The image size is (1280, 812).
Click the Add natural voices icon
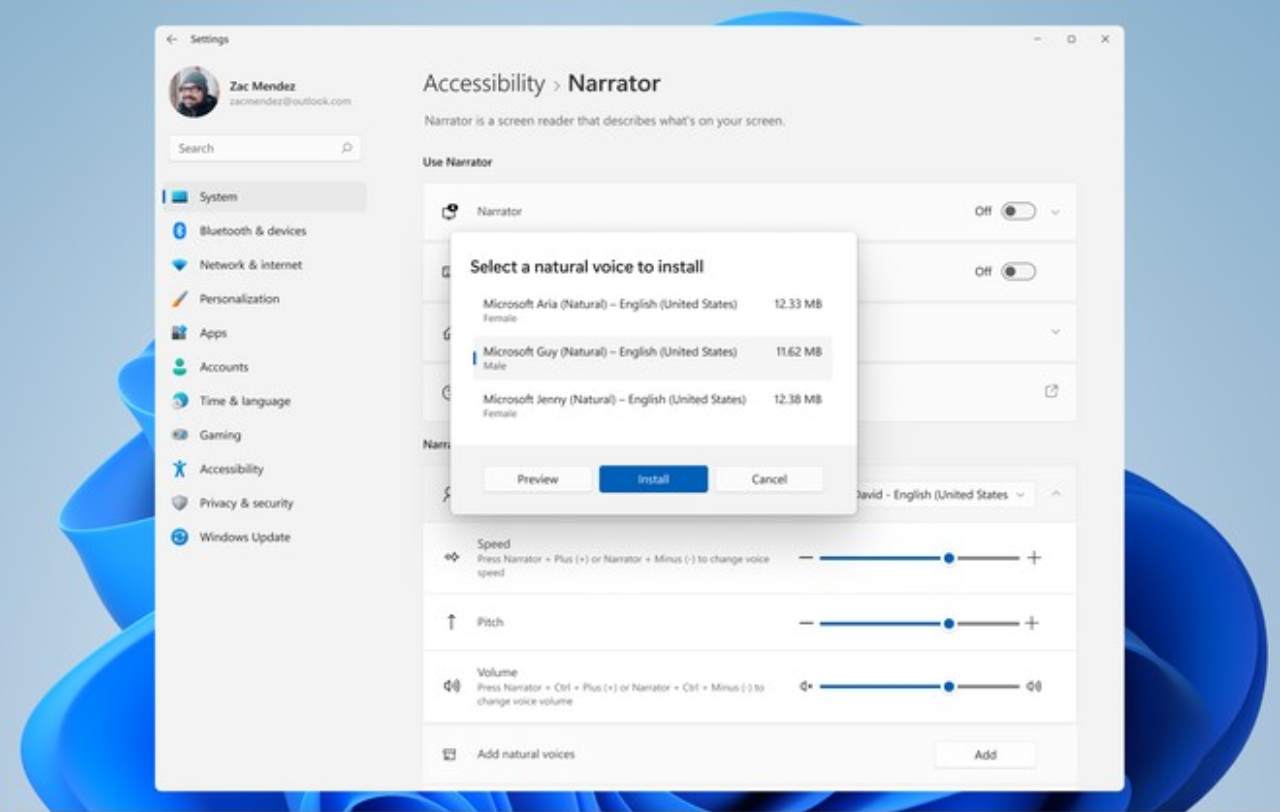click(450, 754)
